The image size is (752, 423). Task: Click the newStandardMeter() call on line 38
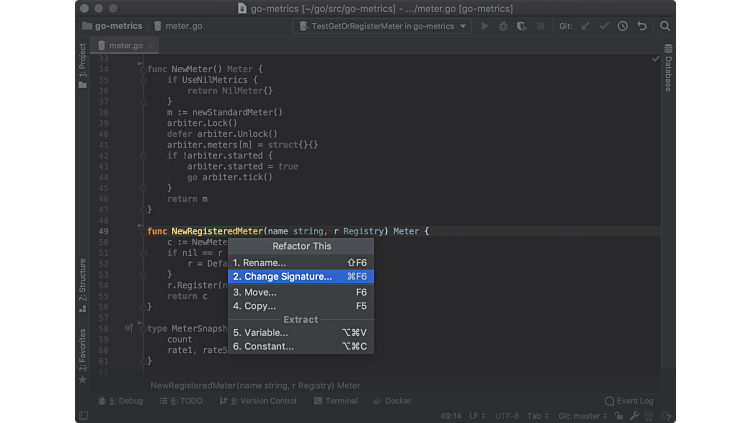coord(237,112)
